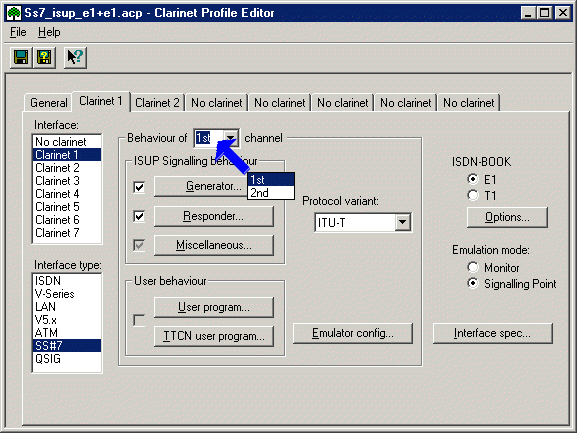This screenshot has height=433, width=577.
Task: Close the Clarinet Profile Editor window
Action: (x=563, y=13)
